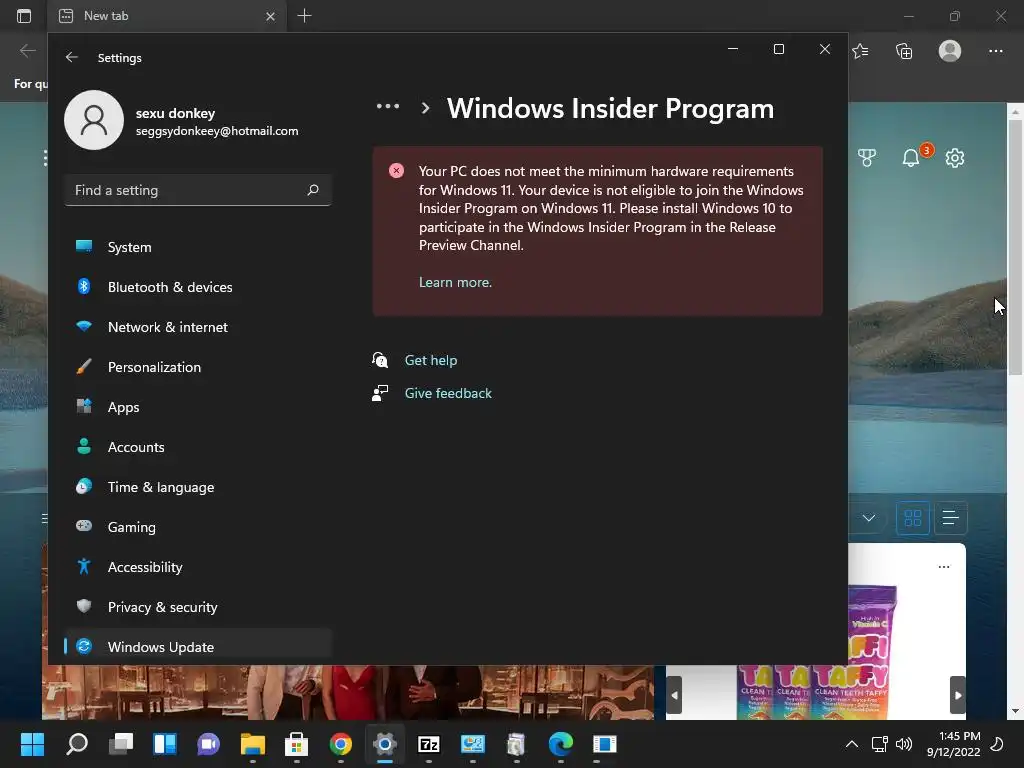Open Privacy & security settings
This screenshot has height=768, width=1024.
click(198, 607)
